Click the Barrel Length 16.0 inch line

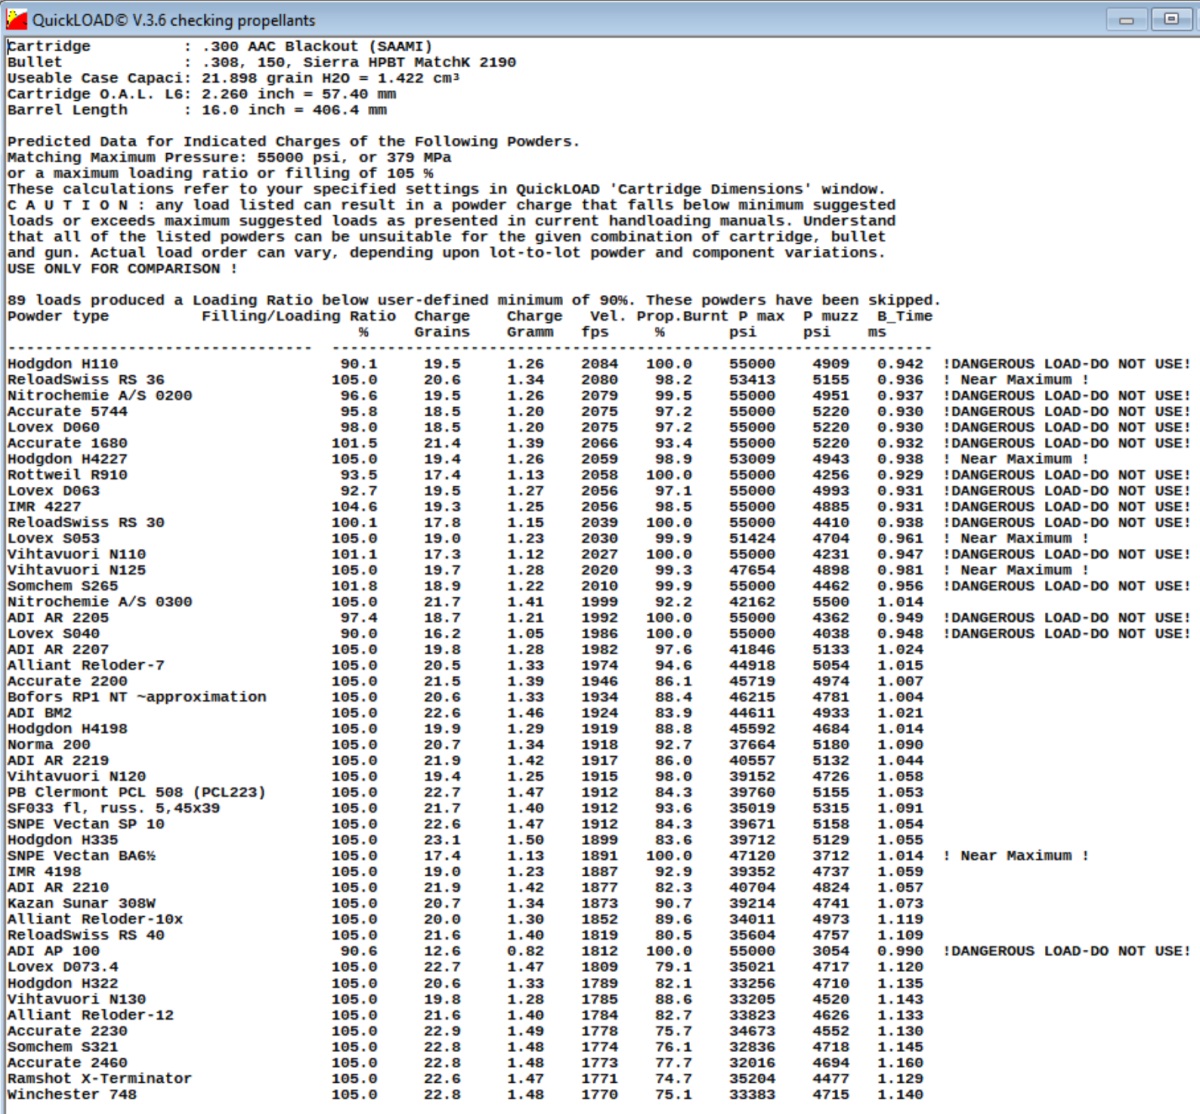[197, 110]
